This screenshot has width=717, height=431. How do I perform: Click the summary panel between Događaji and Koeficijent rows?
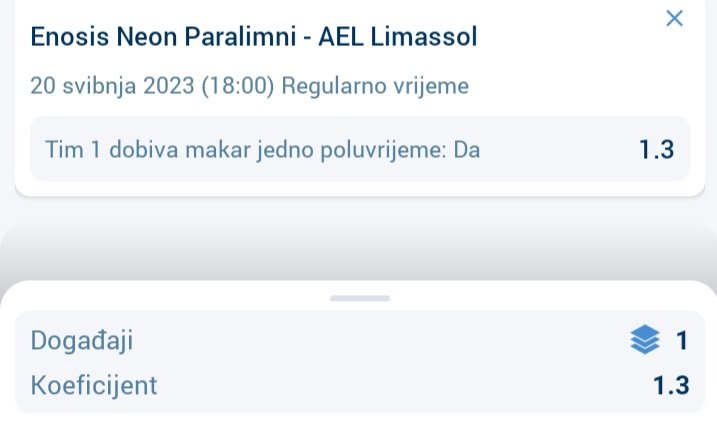coord(360,363)
